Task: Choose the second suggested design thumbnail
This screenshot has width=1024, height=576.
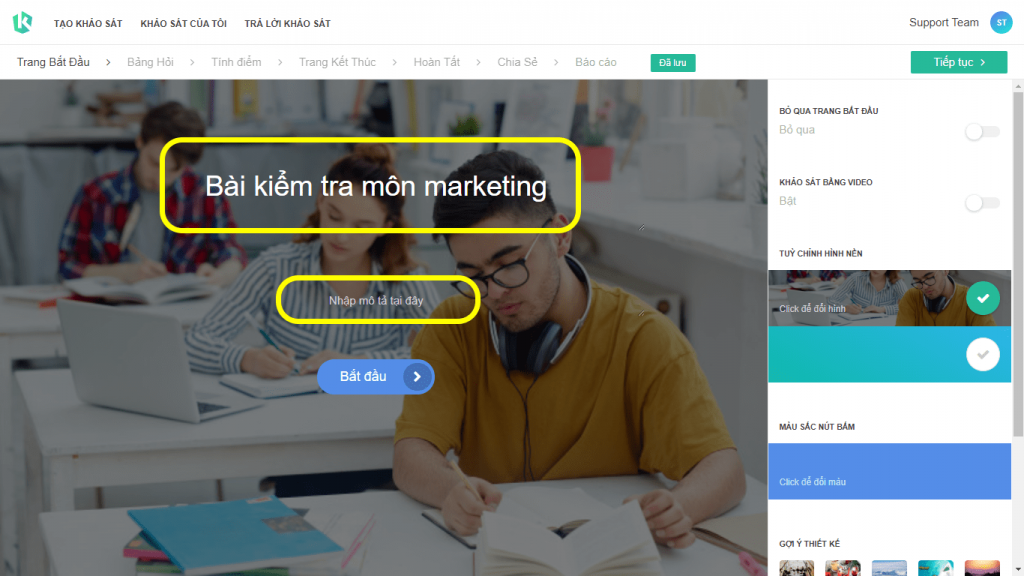Action: coord(842,568)
